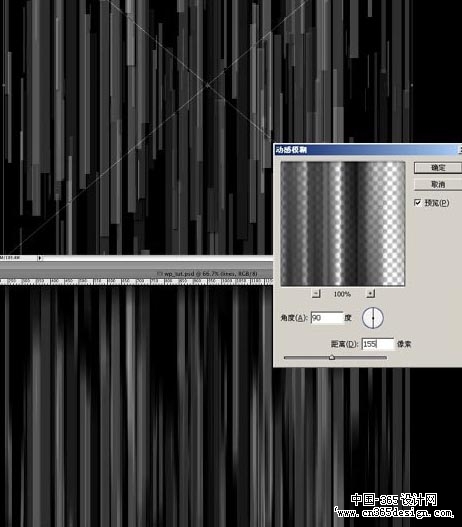The image size is (462, 527).
Task: Open the status bar arrow popup menu
Action: coord(40,258)
